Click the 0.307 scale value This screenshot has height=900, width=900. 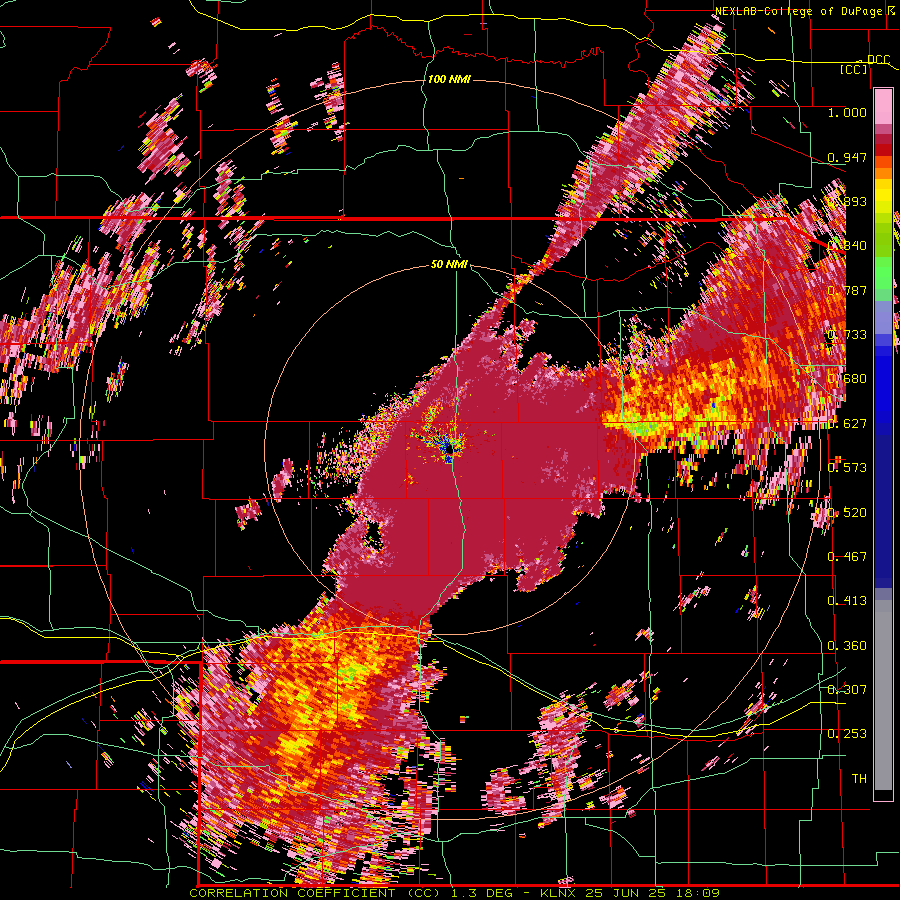(847, 689)
